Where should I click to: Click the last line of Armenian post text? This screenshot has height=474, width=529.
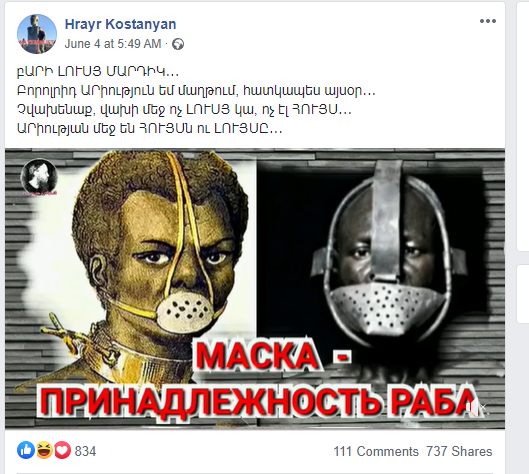149,128
